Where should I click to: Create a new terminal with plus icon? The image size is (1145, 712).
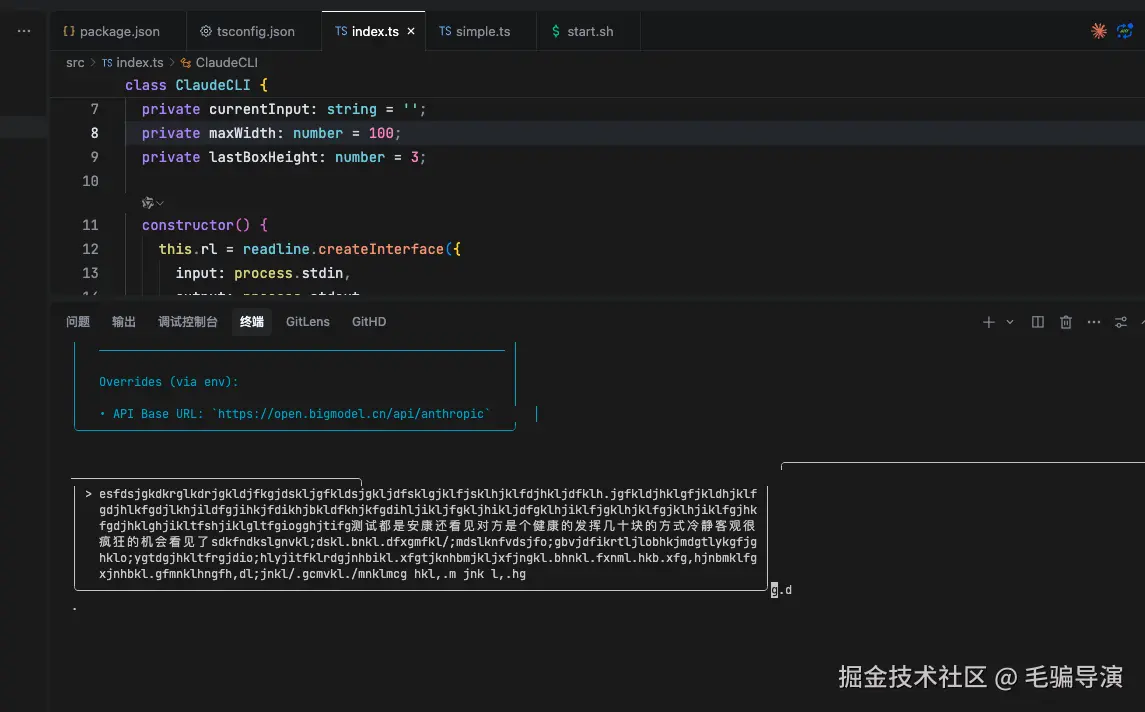(x=988, y=322)
